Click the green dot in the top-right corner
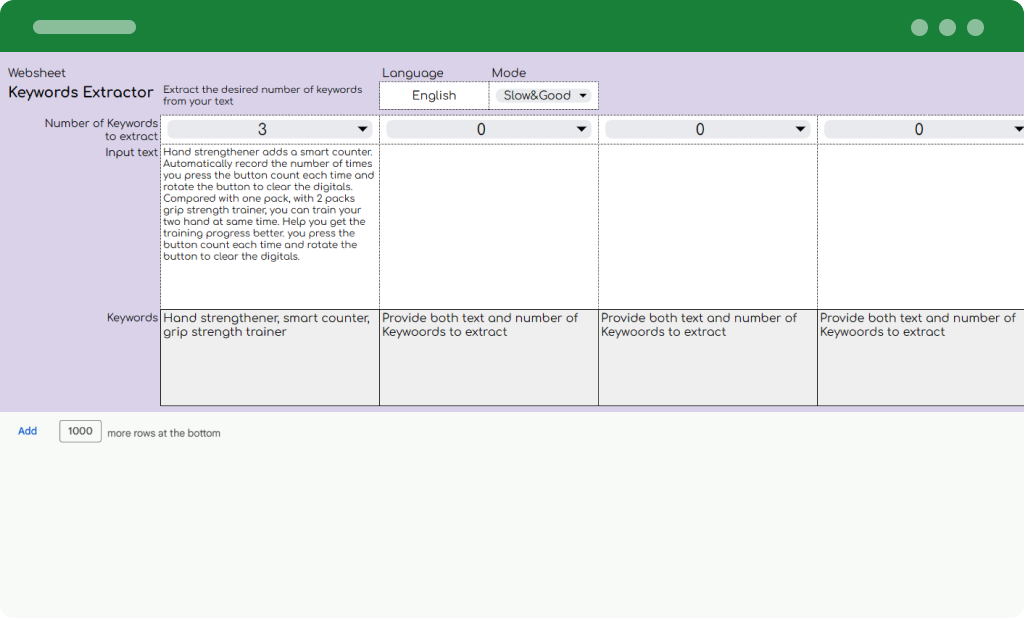The width and height of the screenshot is (1024, 618). [975, 27]
